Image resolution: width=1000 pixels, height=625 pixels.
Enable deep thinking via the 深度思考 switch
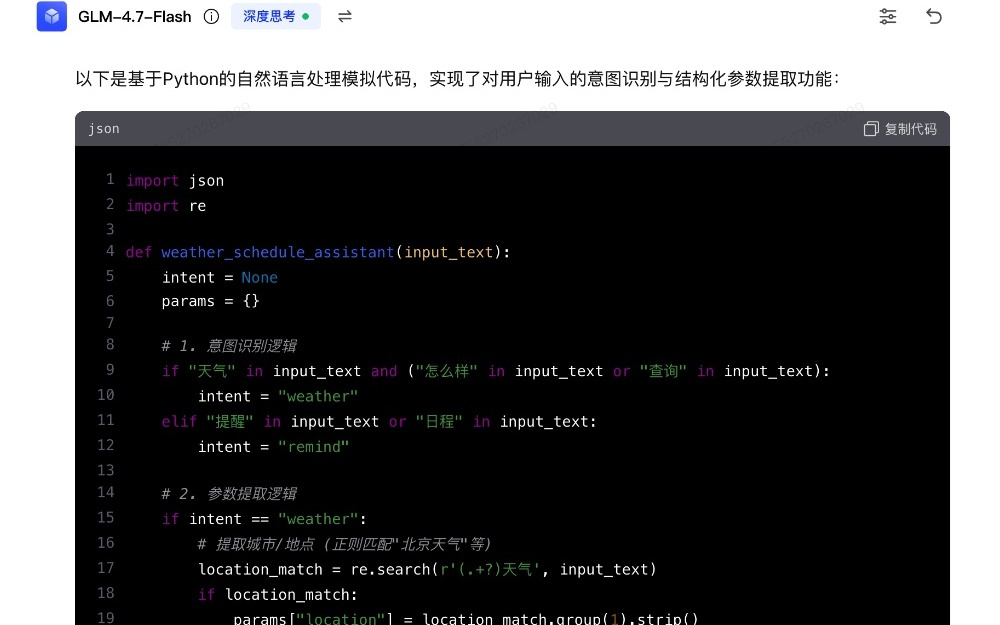click(275, 16)
